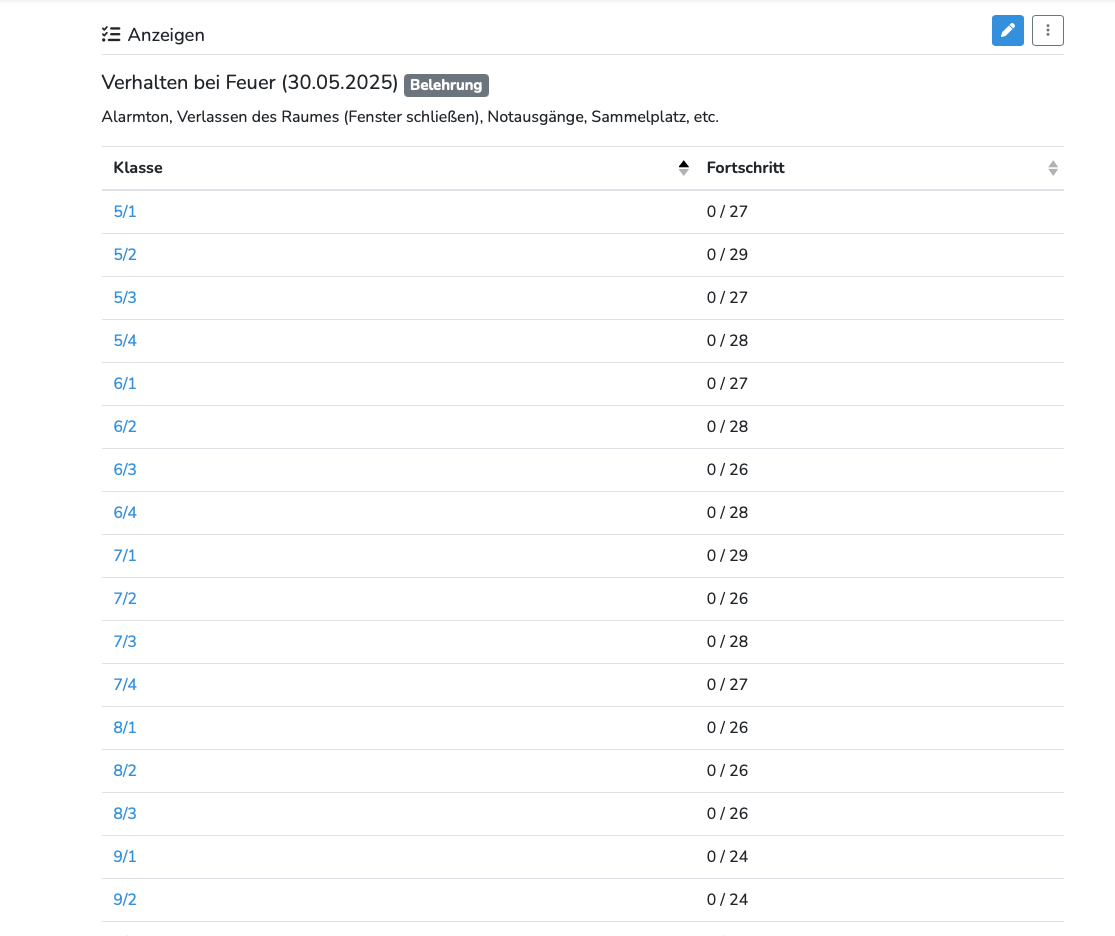
Task: Go to class 9/2 link
Action: tap(125, 900)
